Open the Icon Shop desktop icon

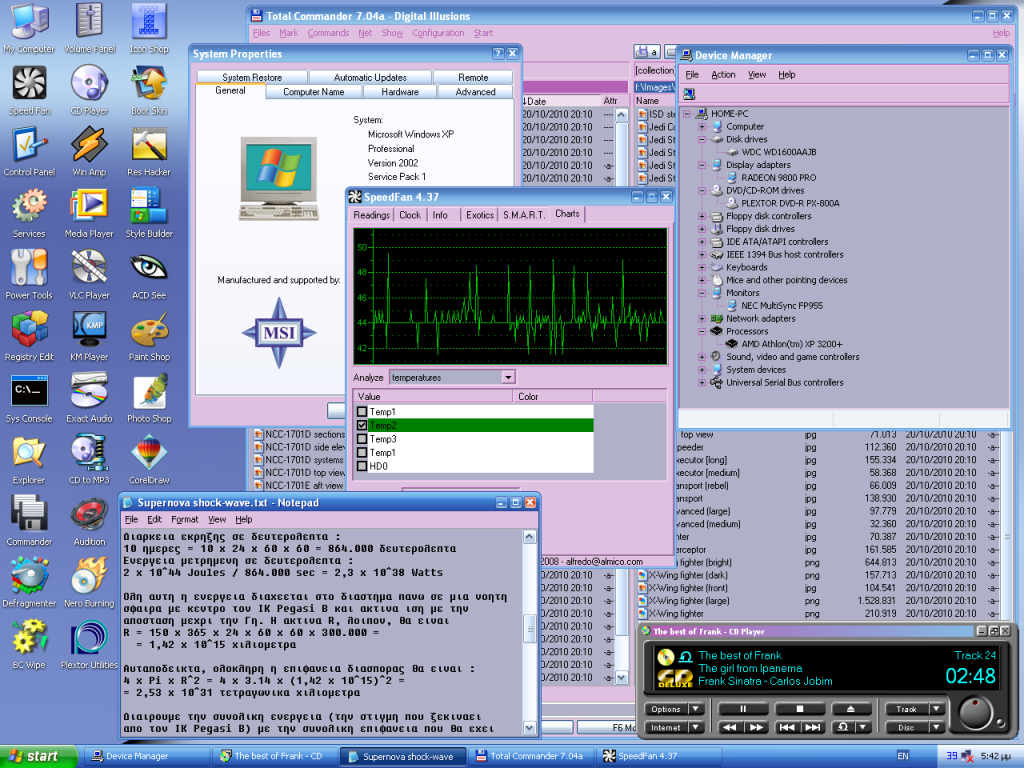click(149, 29)
